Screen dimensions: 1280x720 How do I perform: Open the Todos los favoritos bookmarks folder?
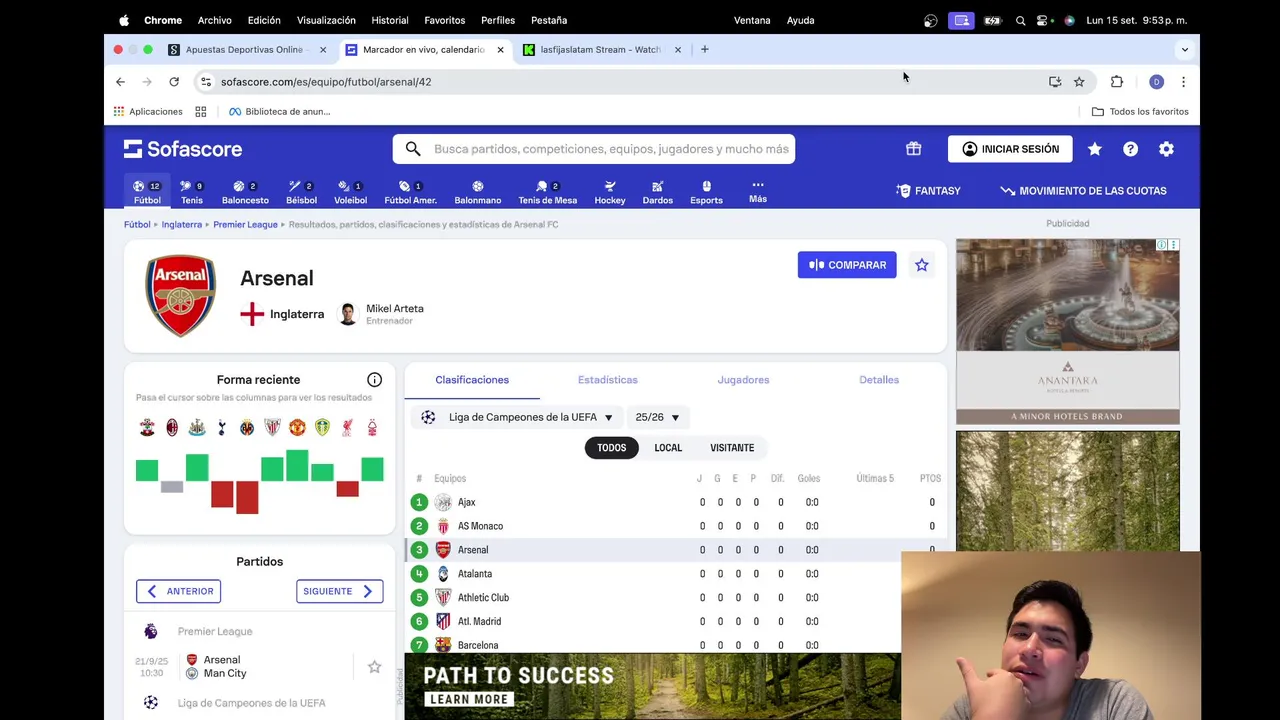(1140, 111)
